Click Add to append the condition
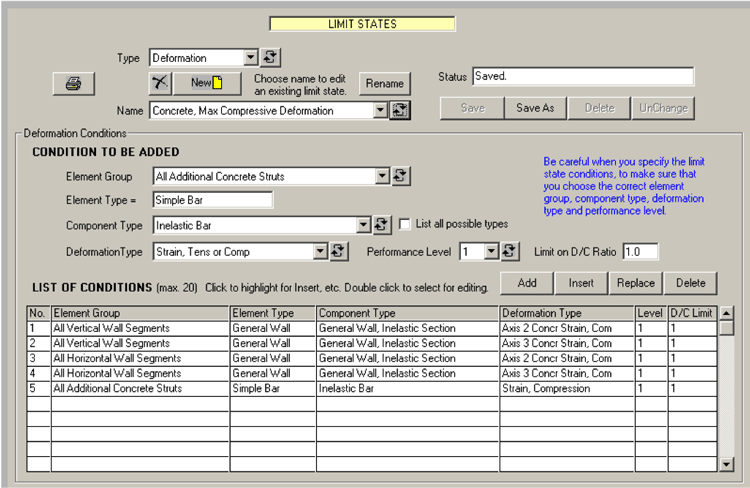This screenshot has width=750, height=488. coord(525,283)
